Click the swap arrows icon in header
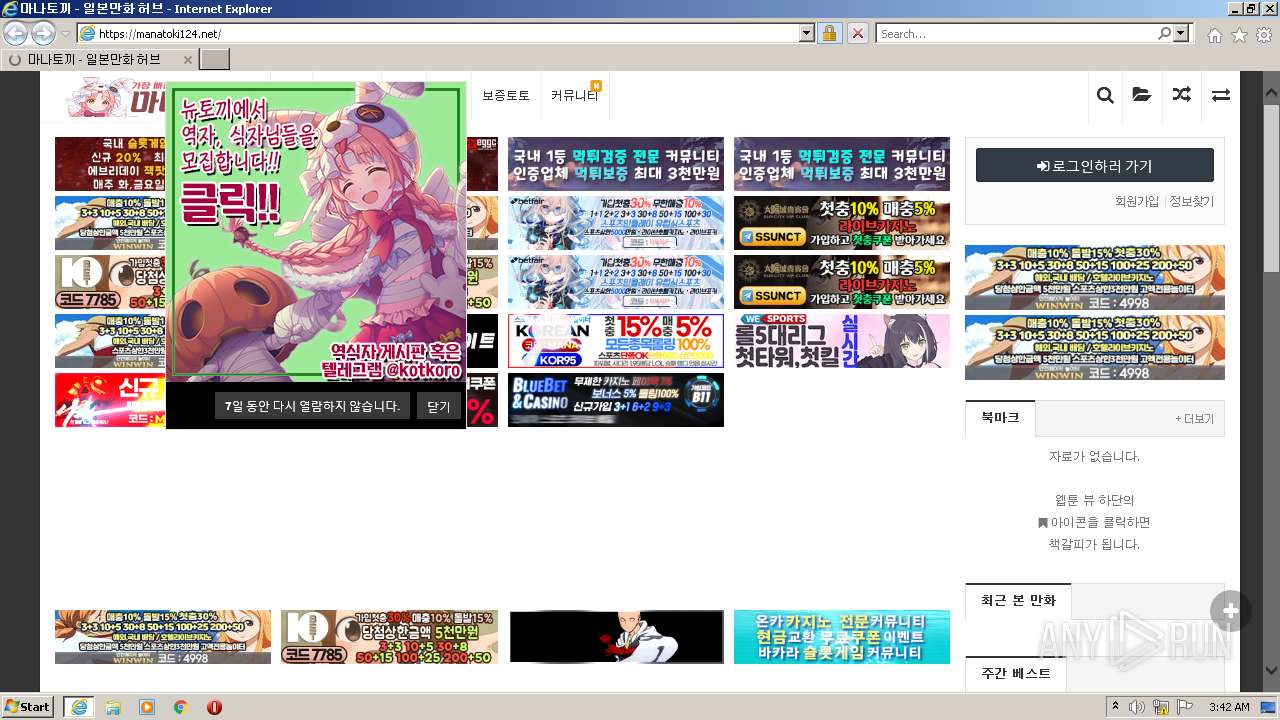Viewport: 1280px width, 720px height. point(1220,95)
